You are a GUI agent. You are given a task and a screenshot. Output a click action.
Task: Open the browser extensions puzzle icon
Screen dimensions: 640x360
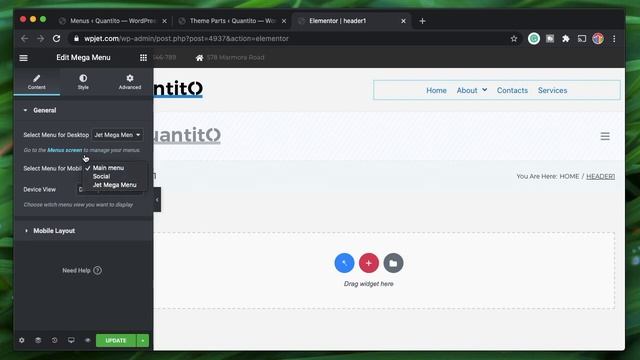[x=566, y=39]
